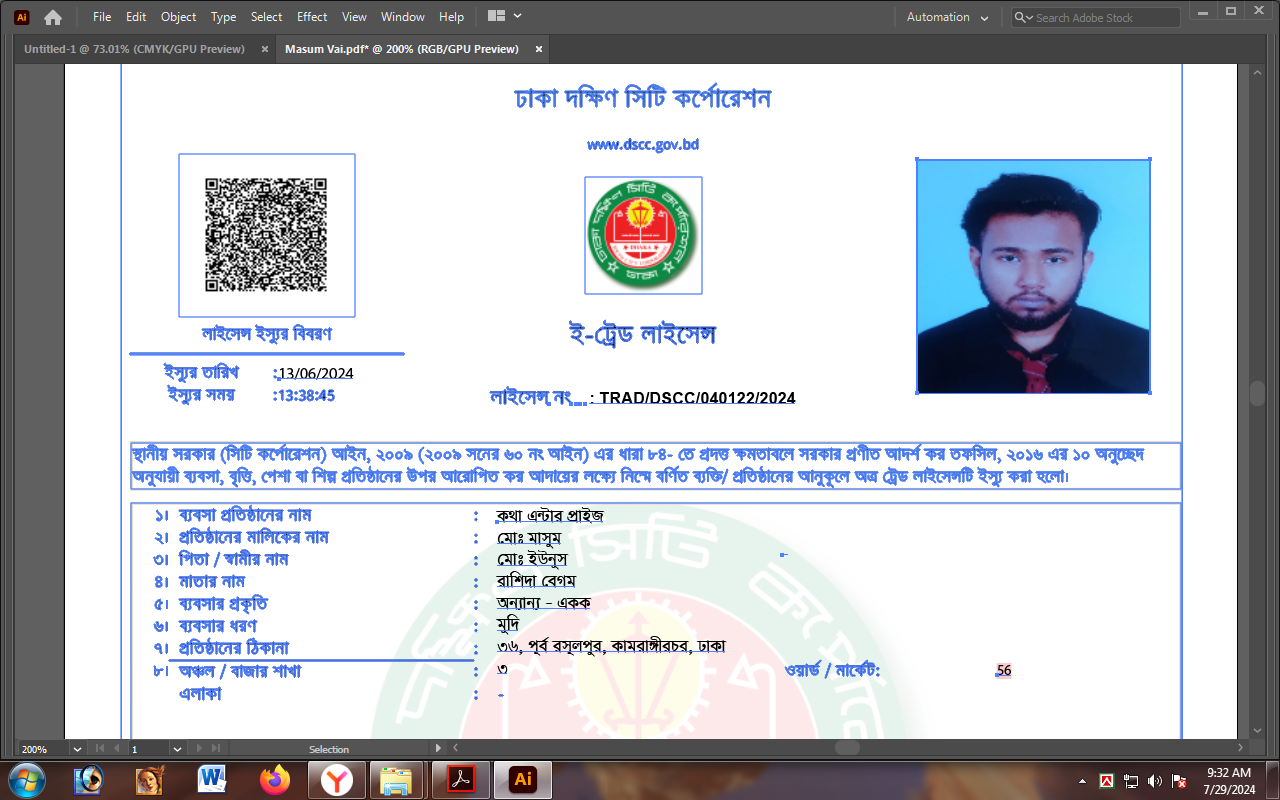Click the volume speaker tray icon
The width and height of the screenshot is (1280, 800).
click(1155, 780)
